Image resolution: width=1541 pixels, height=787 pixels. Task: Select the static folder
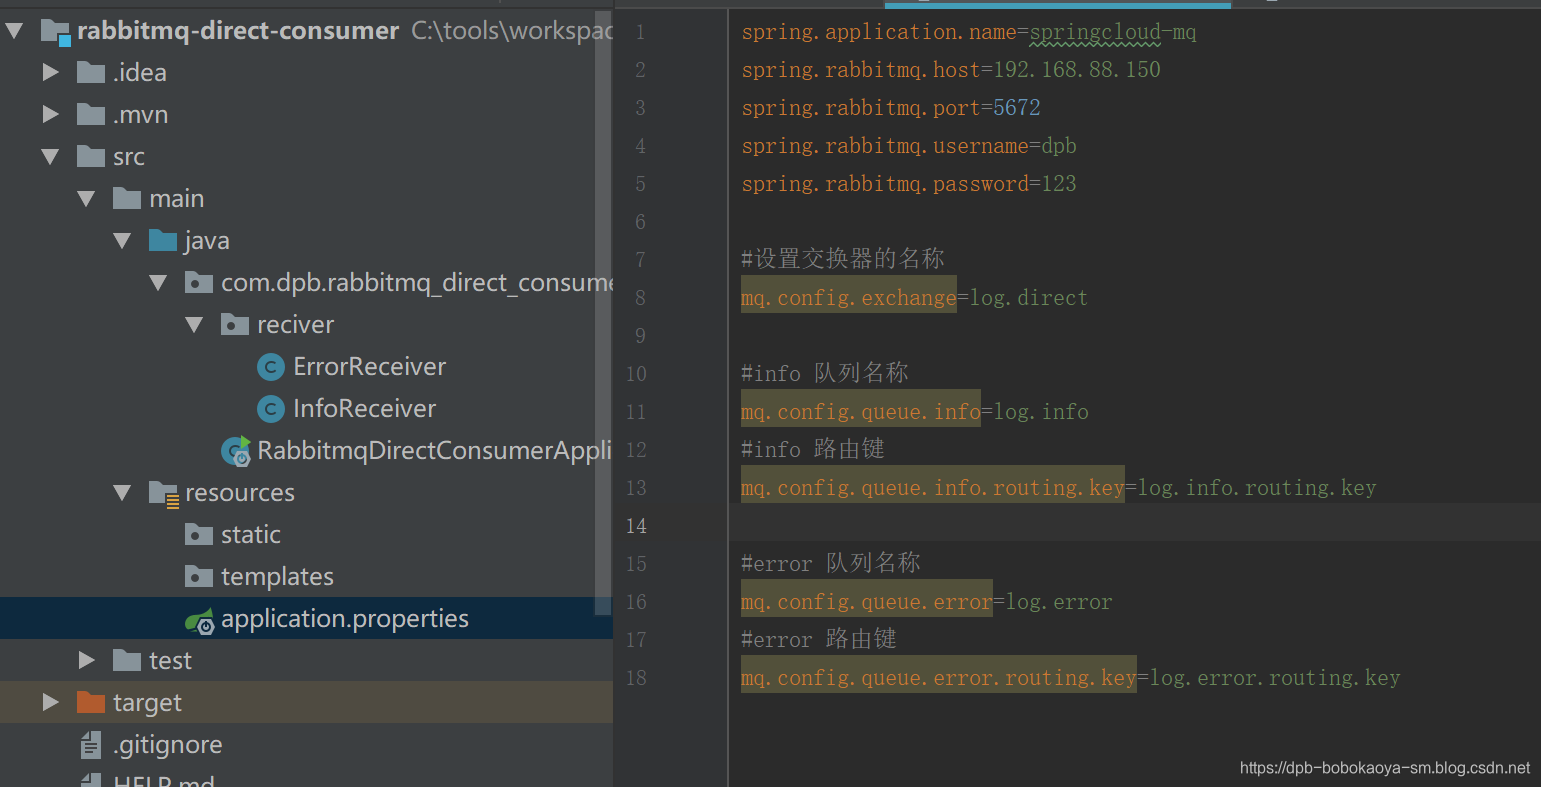pyautogui.click(x=251, y=535)
